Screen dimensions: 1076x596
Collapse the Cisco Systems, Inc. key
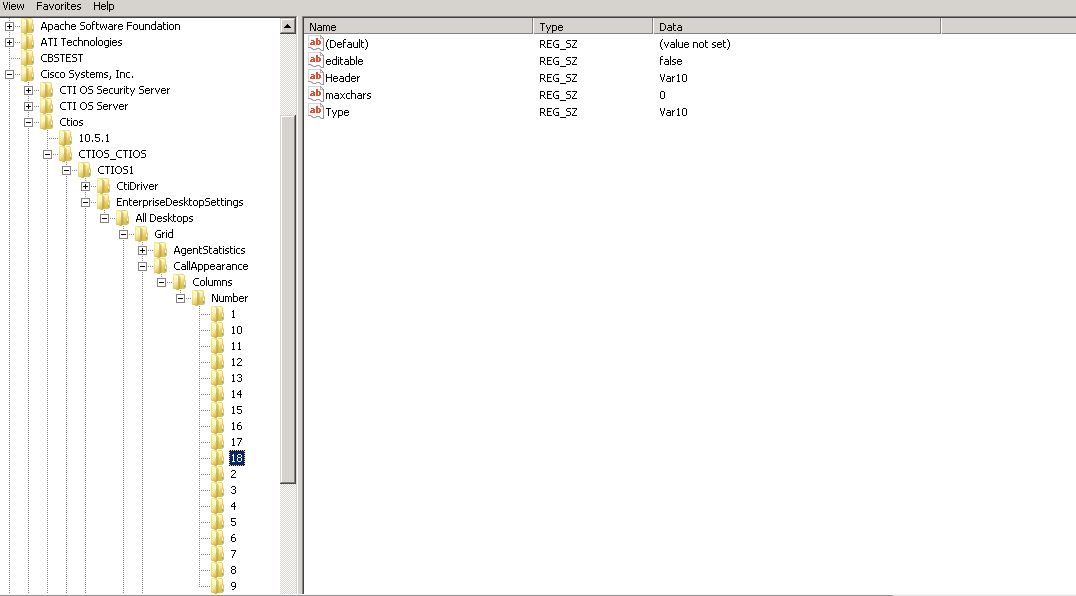[10, 74]
